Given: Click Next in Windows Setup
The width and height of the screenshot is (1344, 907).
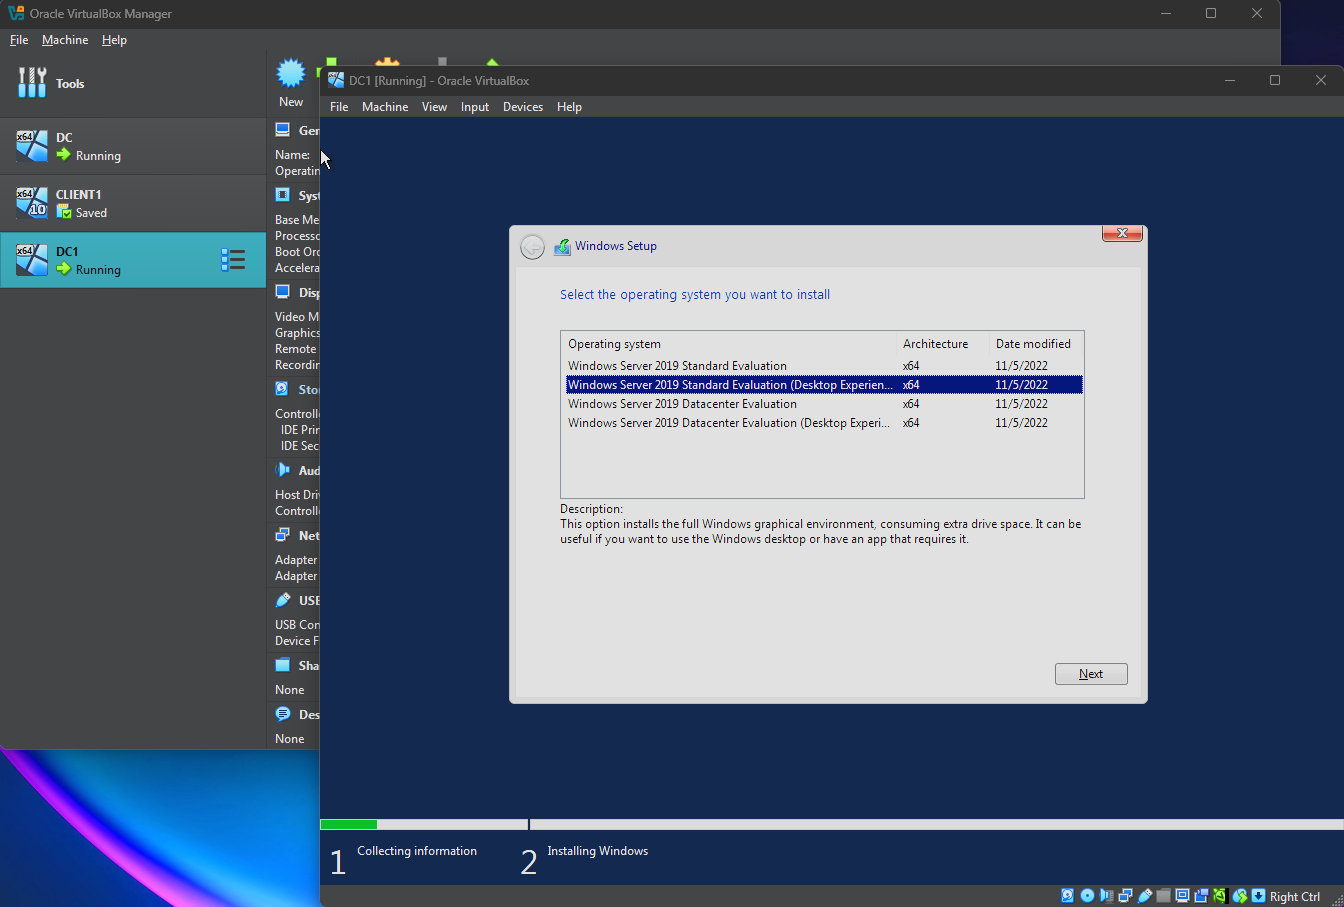Looking at the screenshot, I should (1091, 674).
